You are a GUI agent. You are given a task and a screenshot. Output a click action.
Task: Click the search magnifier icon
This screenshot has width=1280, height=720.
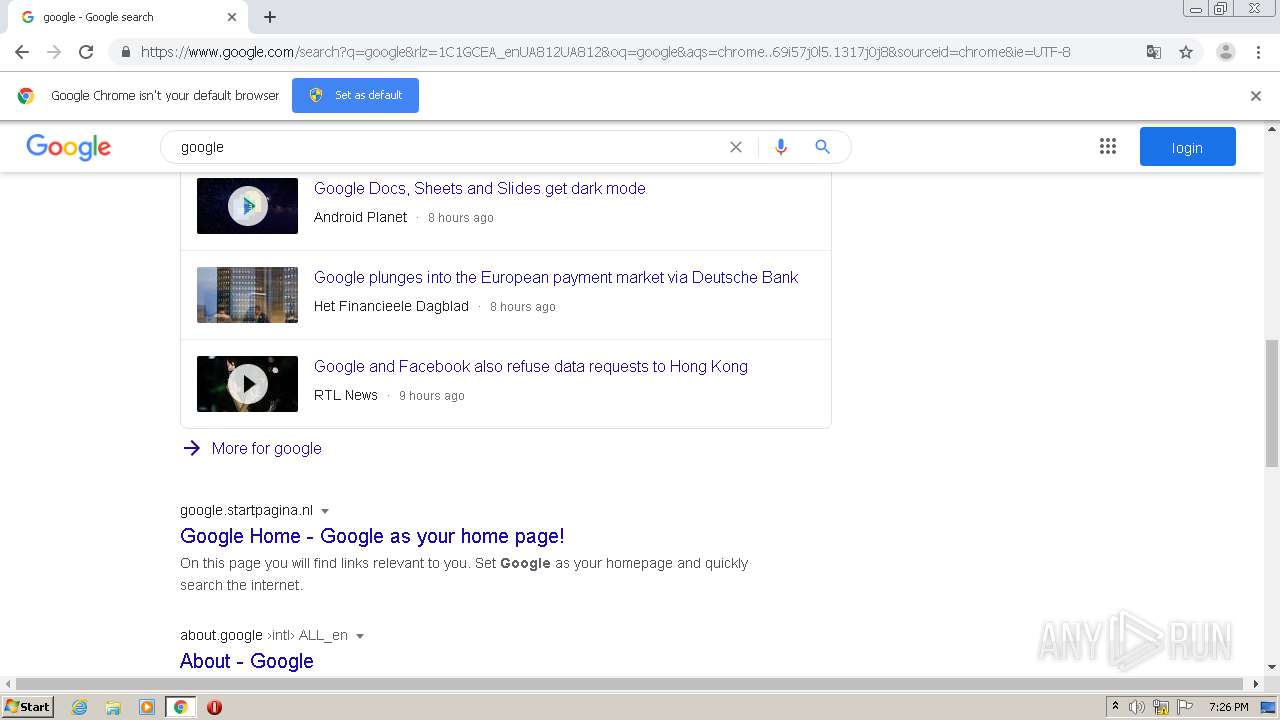pos(822,147)
